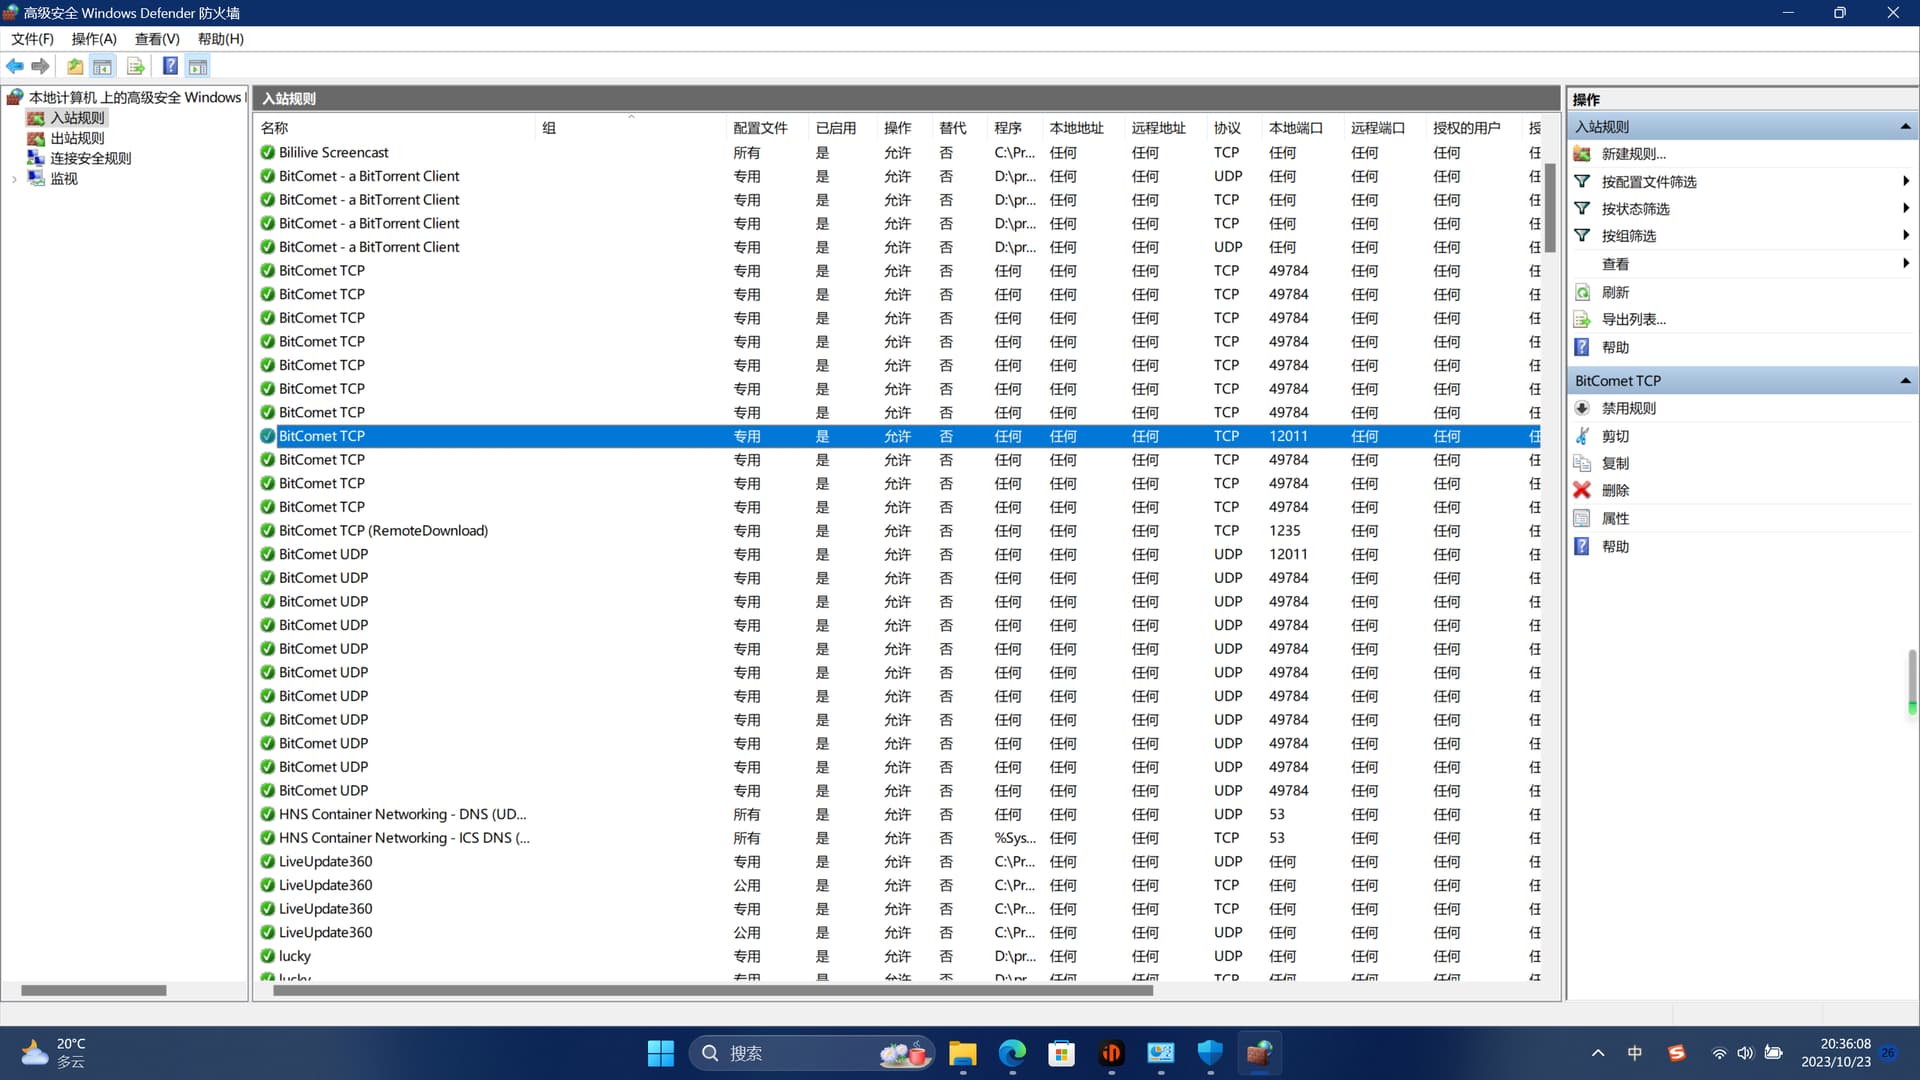
Task: Expand the 查看 submenu arrow
Action: (1906, 263)
